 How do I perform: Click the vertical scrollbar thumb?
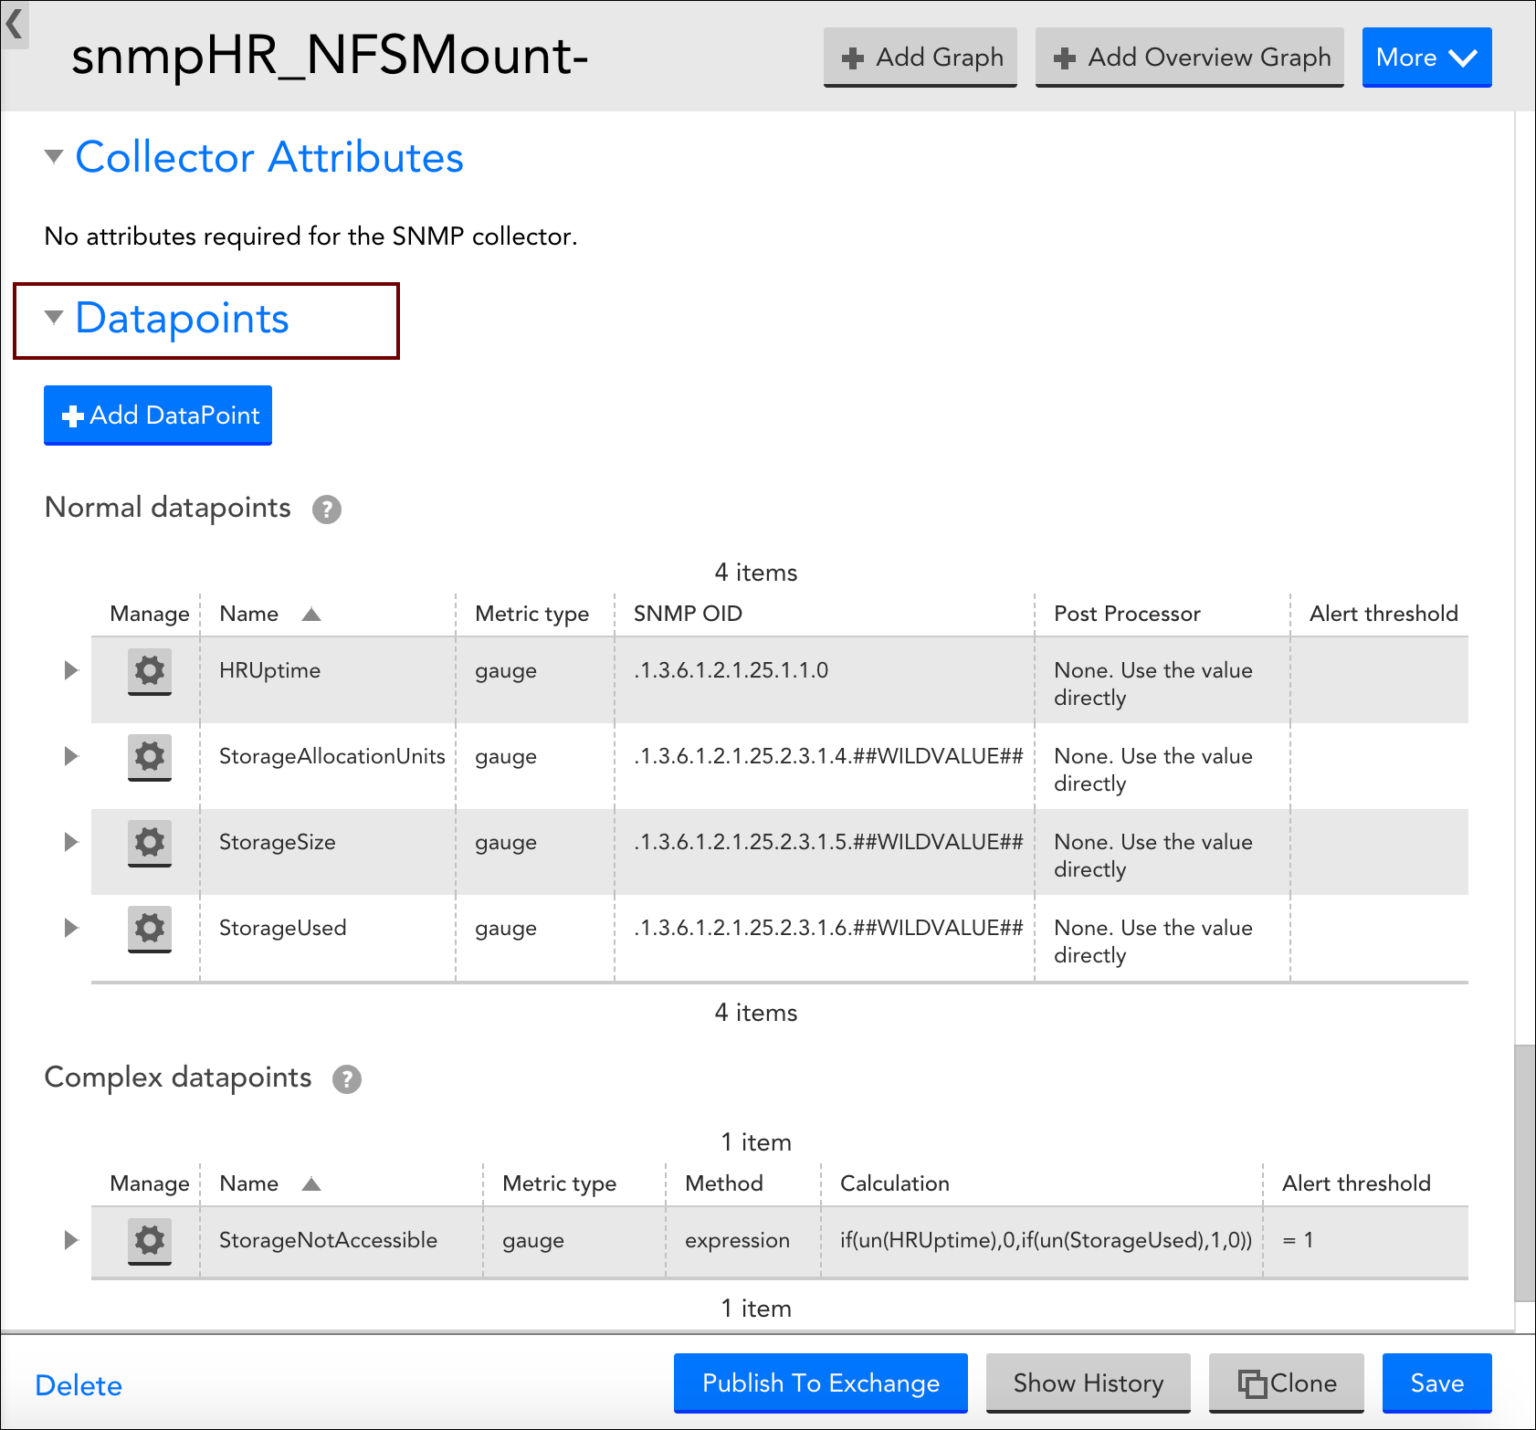1524,1170
